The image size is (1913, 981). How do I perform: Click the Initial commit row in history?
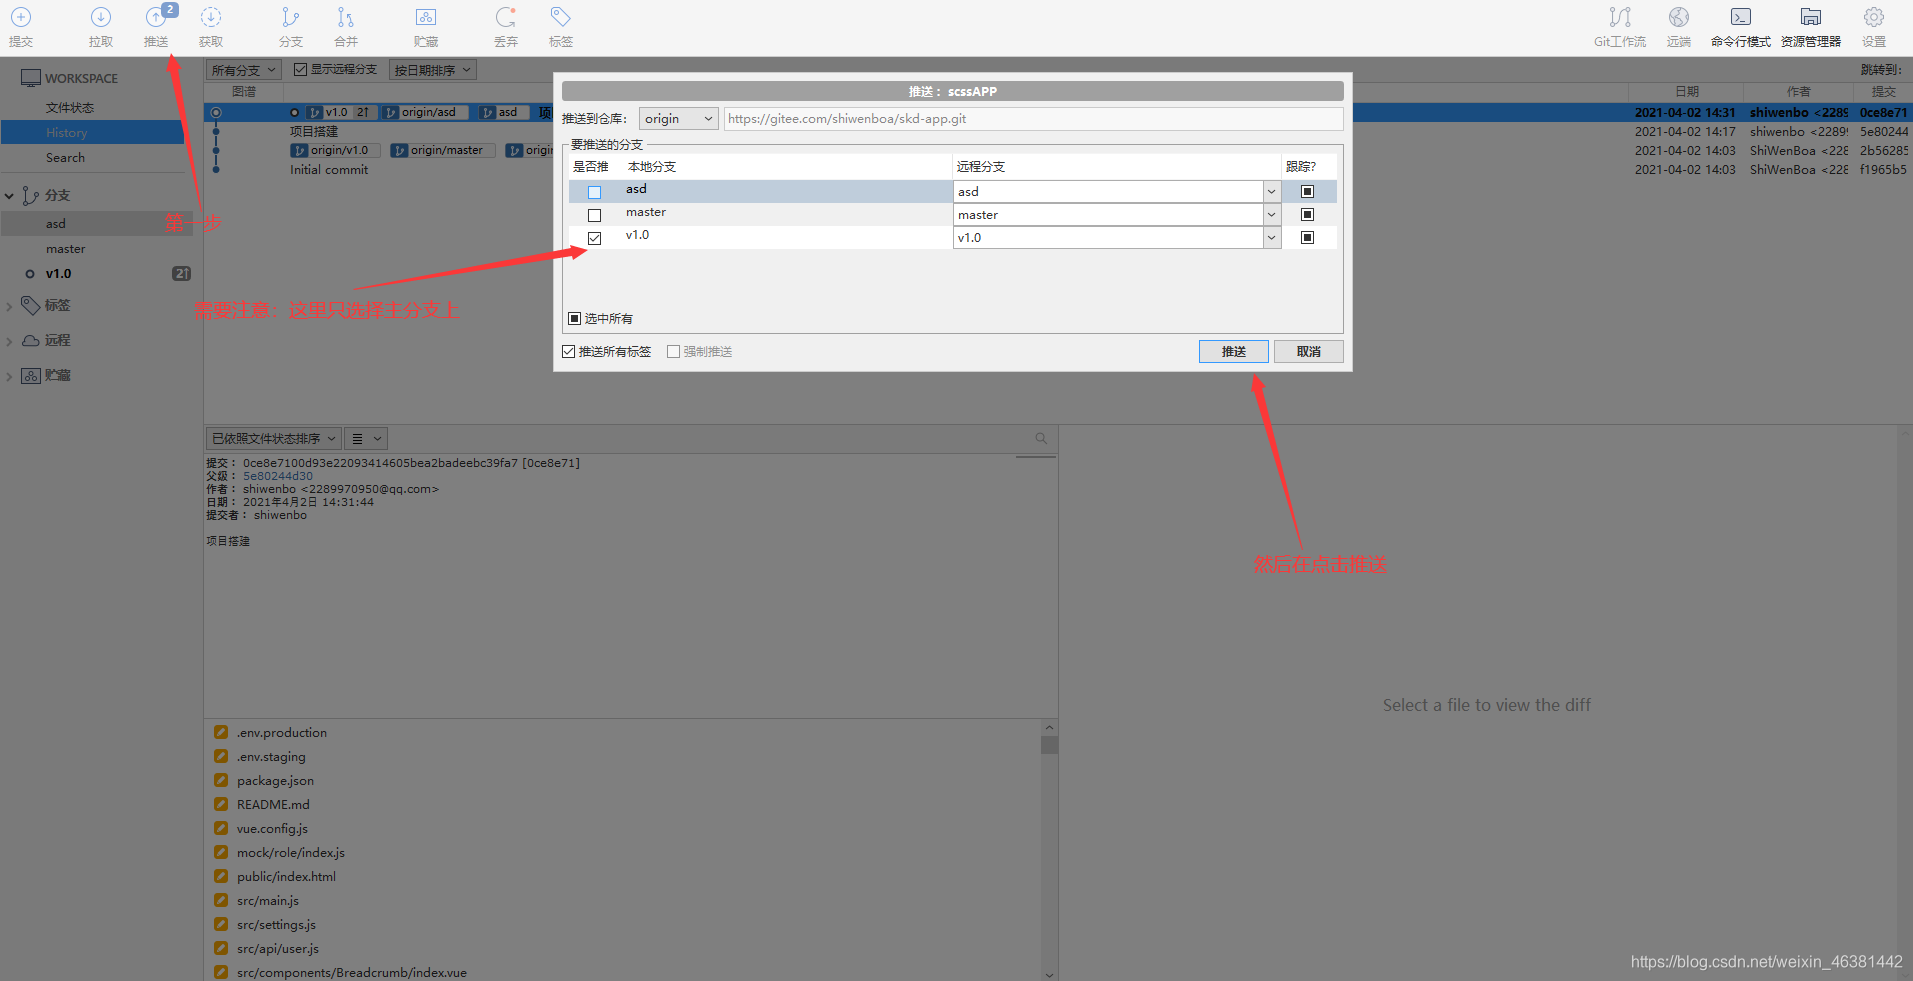coord(329,170)
